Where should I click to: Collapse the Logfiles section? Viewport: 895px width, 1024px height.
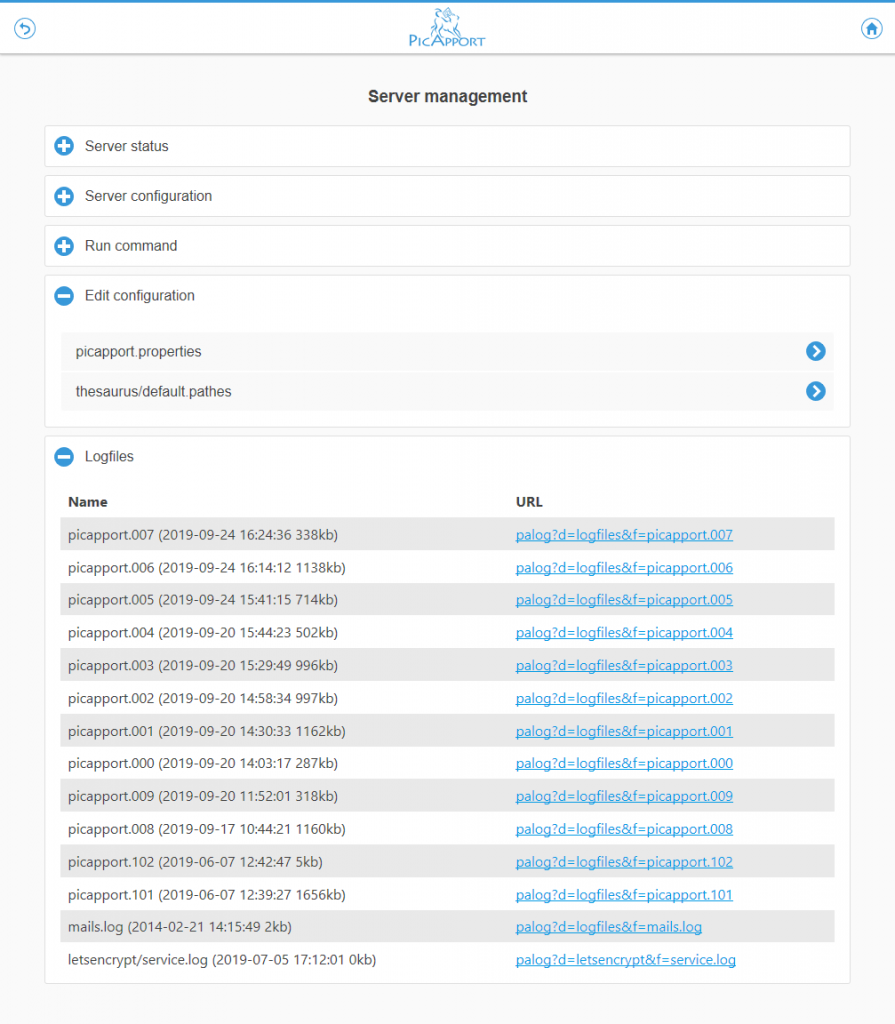pos(64,457)
